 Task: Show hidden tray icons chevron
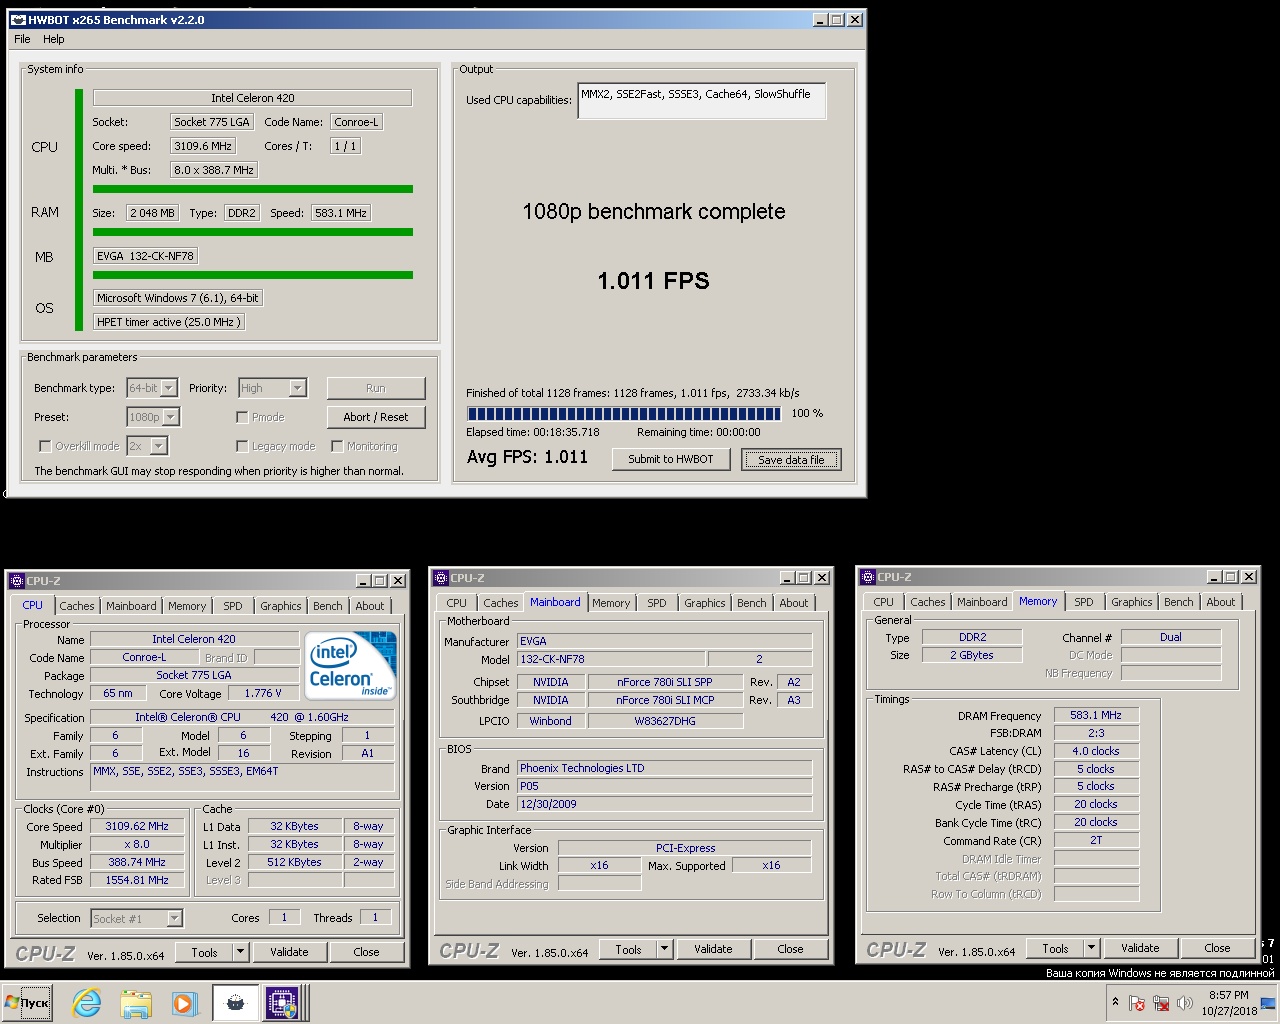1115,1002
